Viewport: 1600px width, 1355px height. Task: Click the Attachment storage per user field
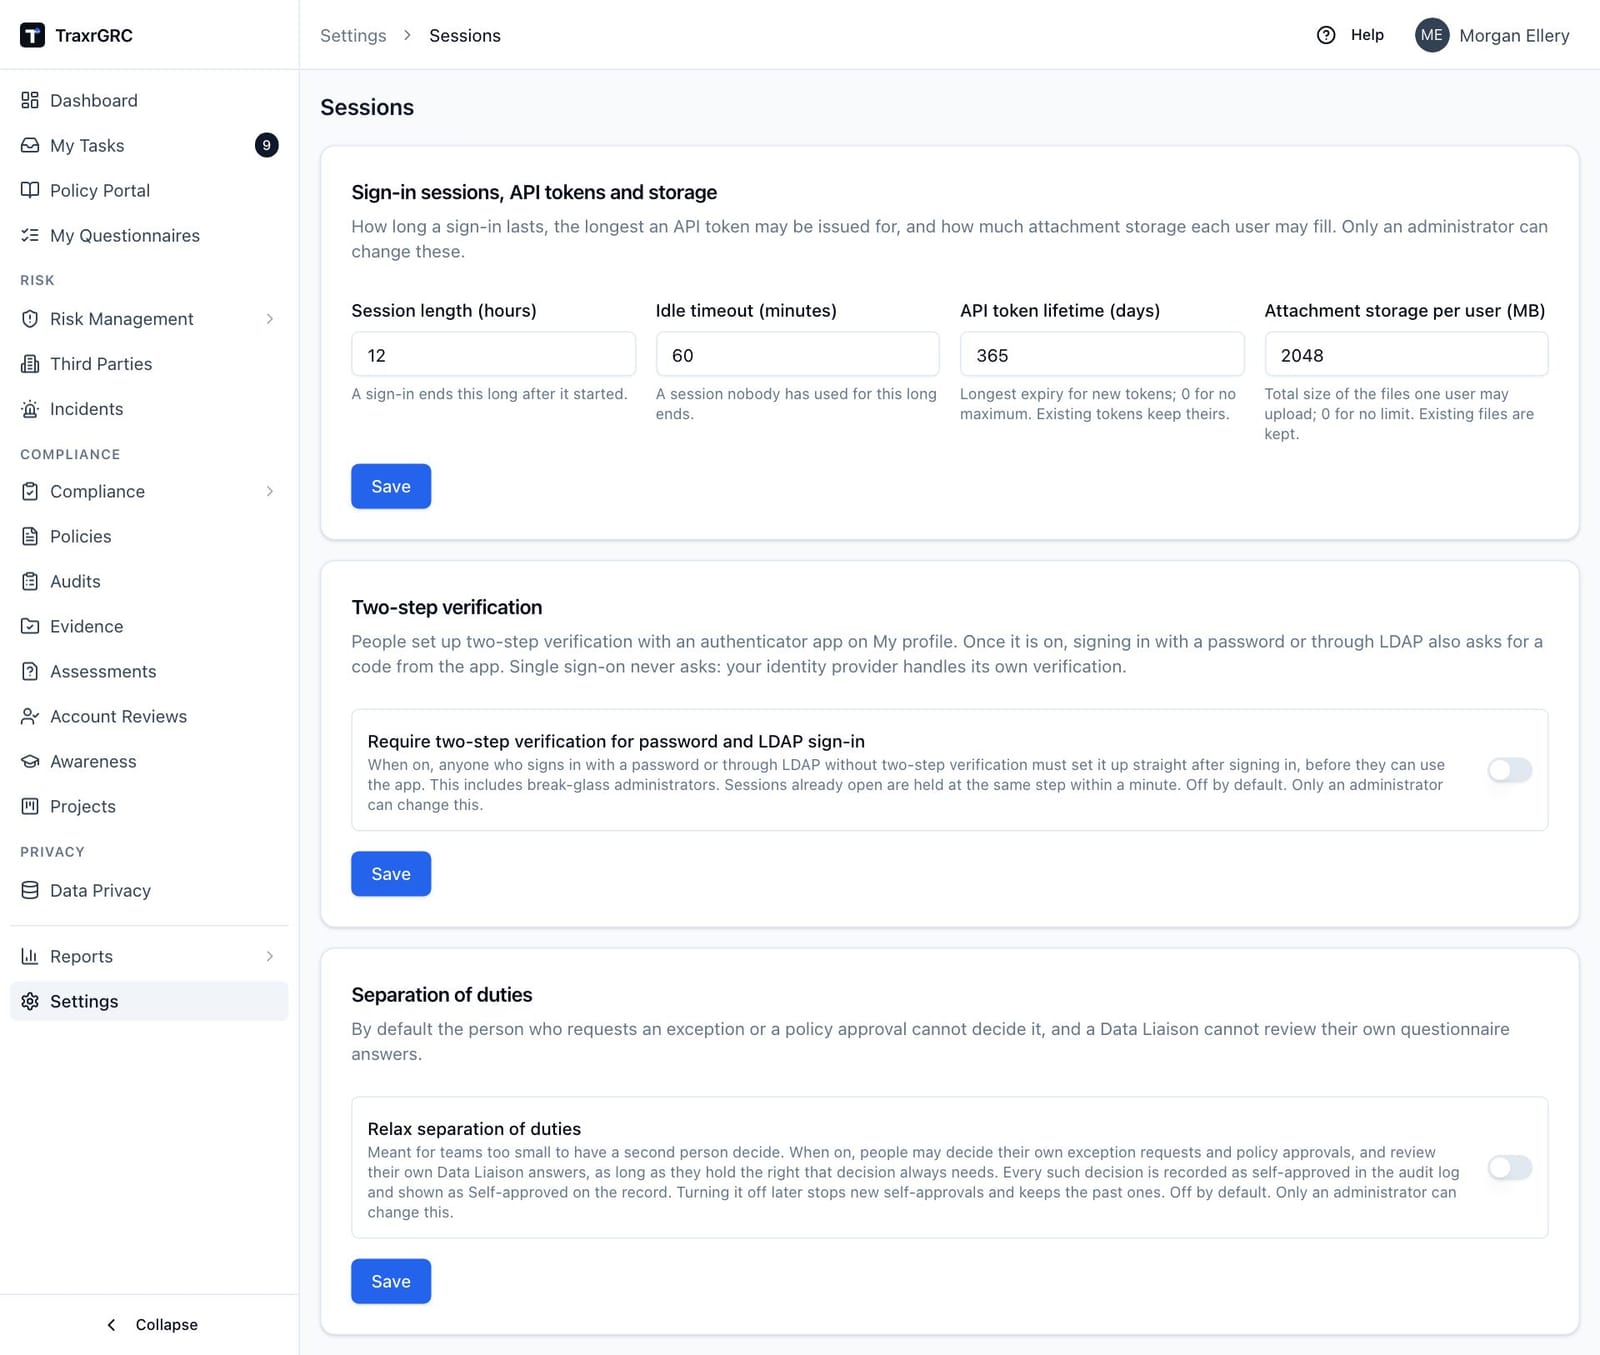coord(1406,355)
